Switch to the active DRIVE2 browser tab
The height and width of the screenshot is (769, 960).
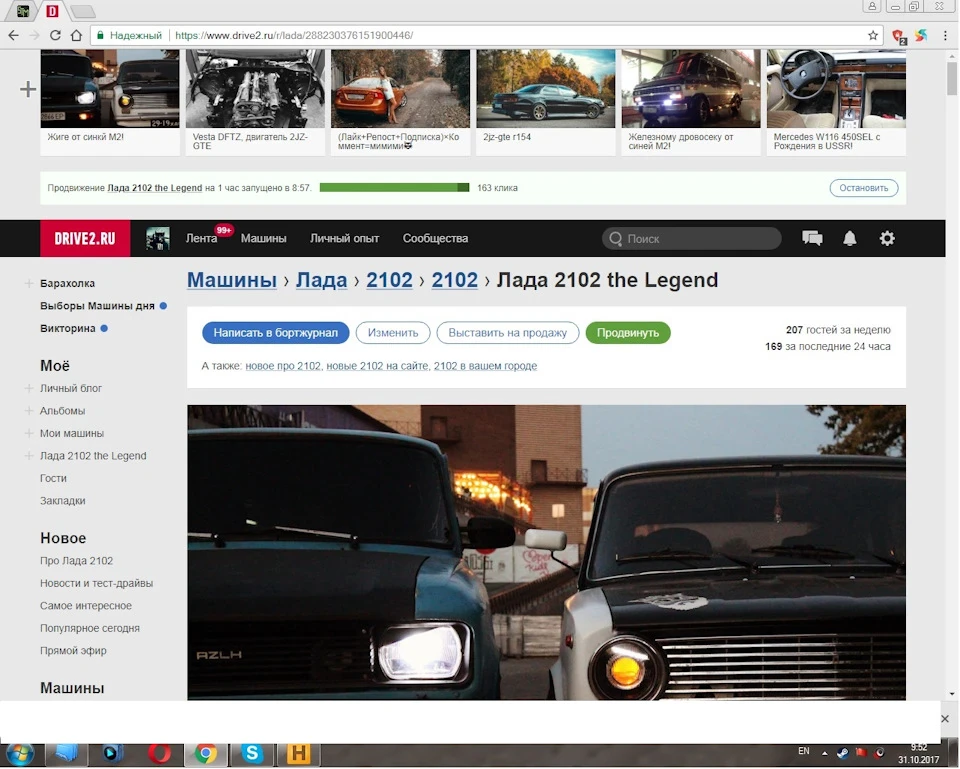pos(53,10)
